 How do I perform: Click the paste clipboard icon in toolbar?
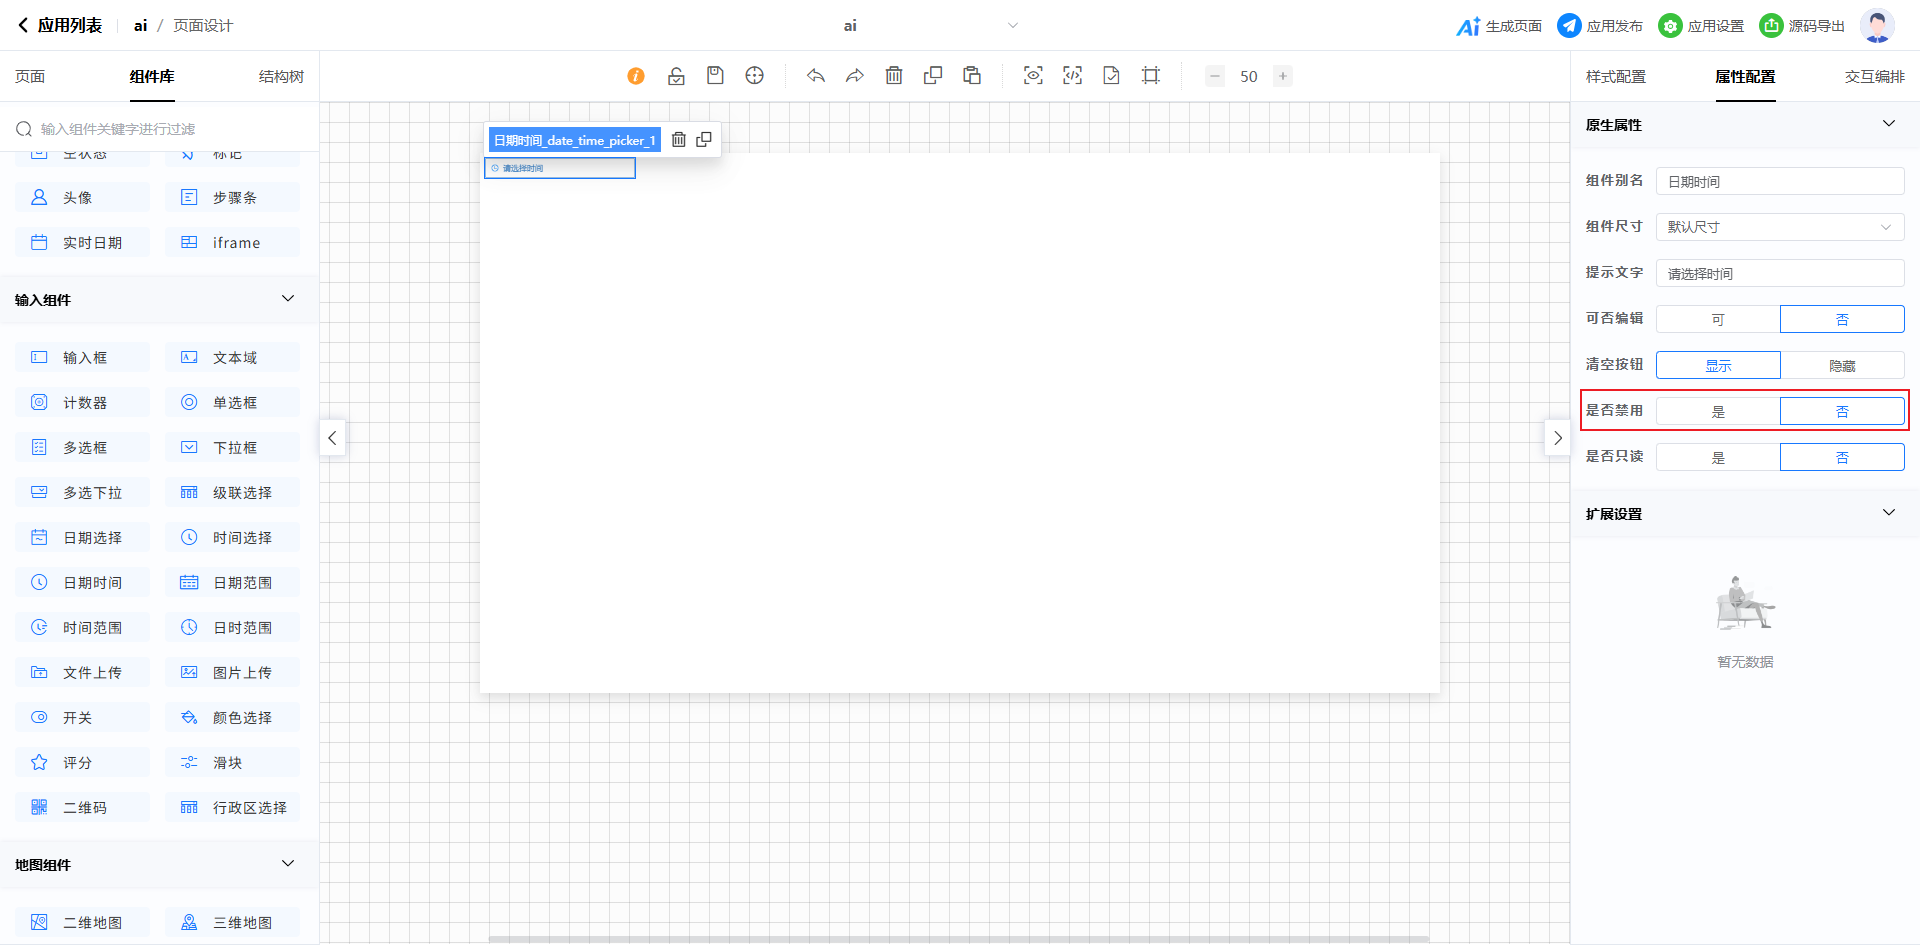(x=972, y=76)
